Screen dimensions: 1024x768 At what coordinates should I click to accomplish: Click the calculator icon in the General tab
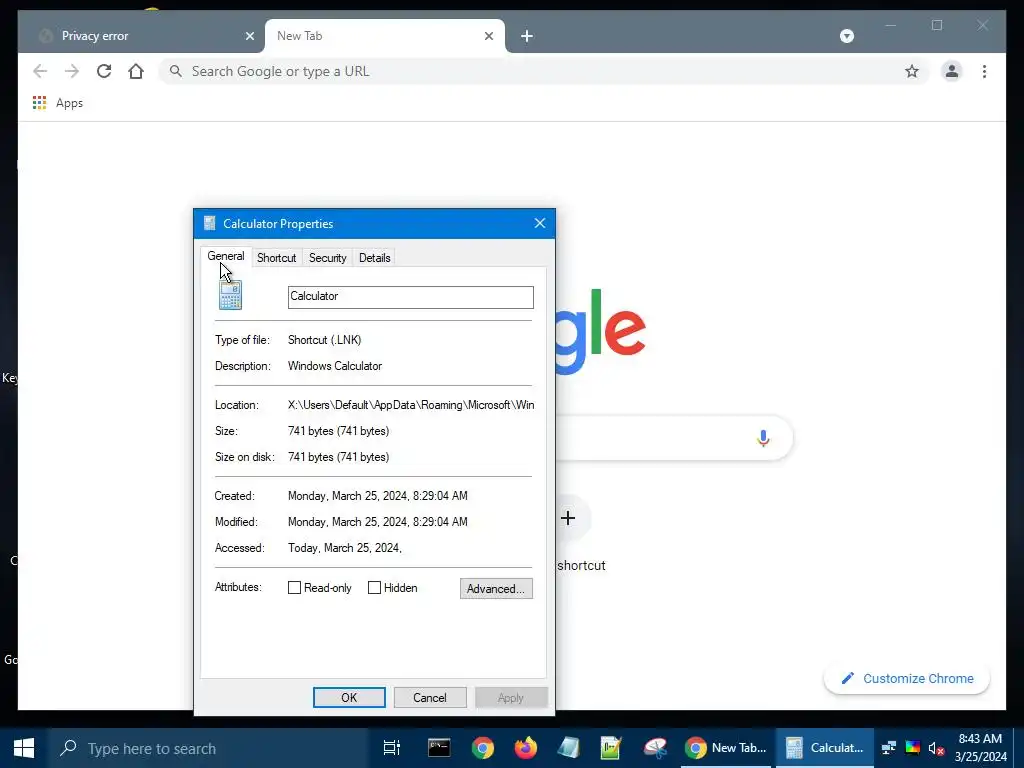coord(230,295)
